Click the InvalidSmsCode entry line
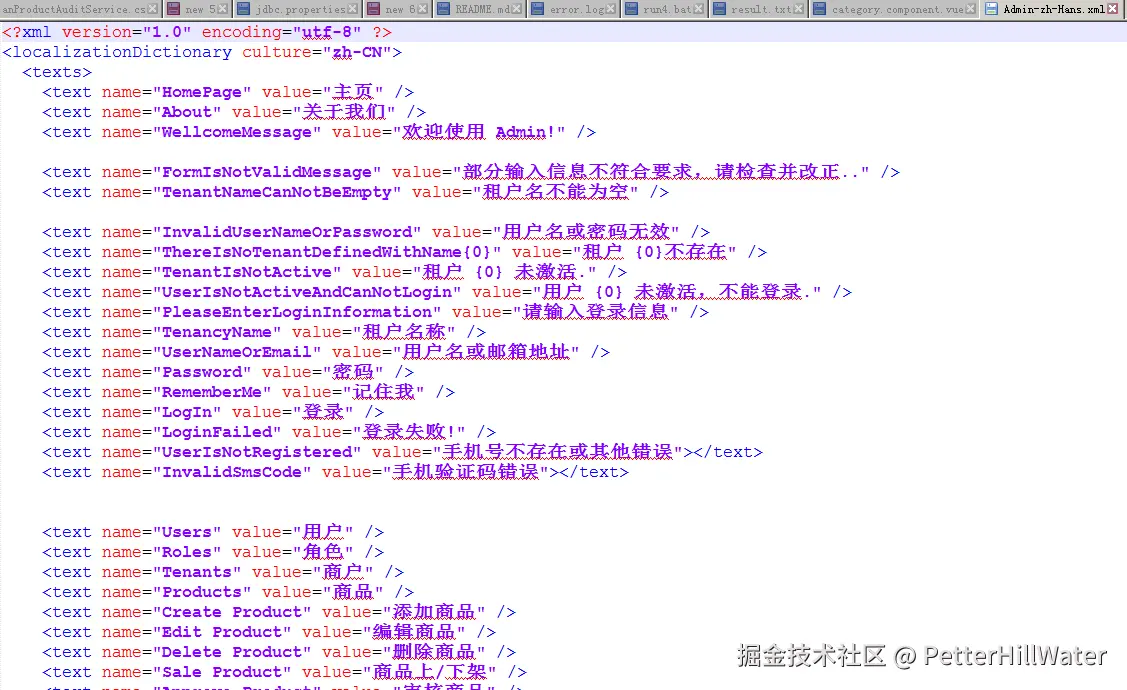The height and width of the screenshot is (690, 1127). pyautogui.click(x=336, y=472)
